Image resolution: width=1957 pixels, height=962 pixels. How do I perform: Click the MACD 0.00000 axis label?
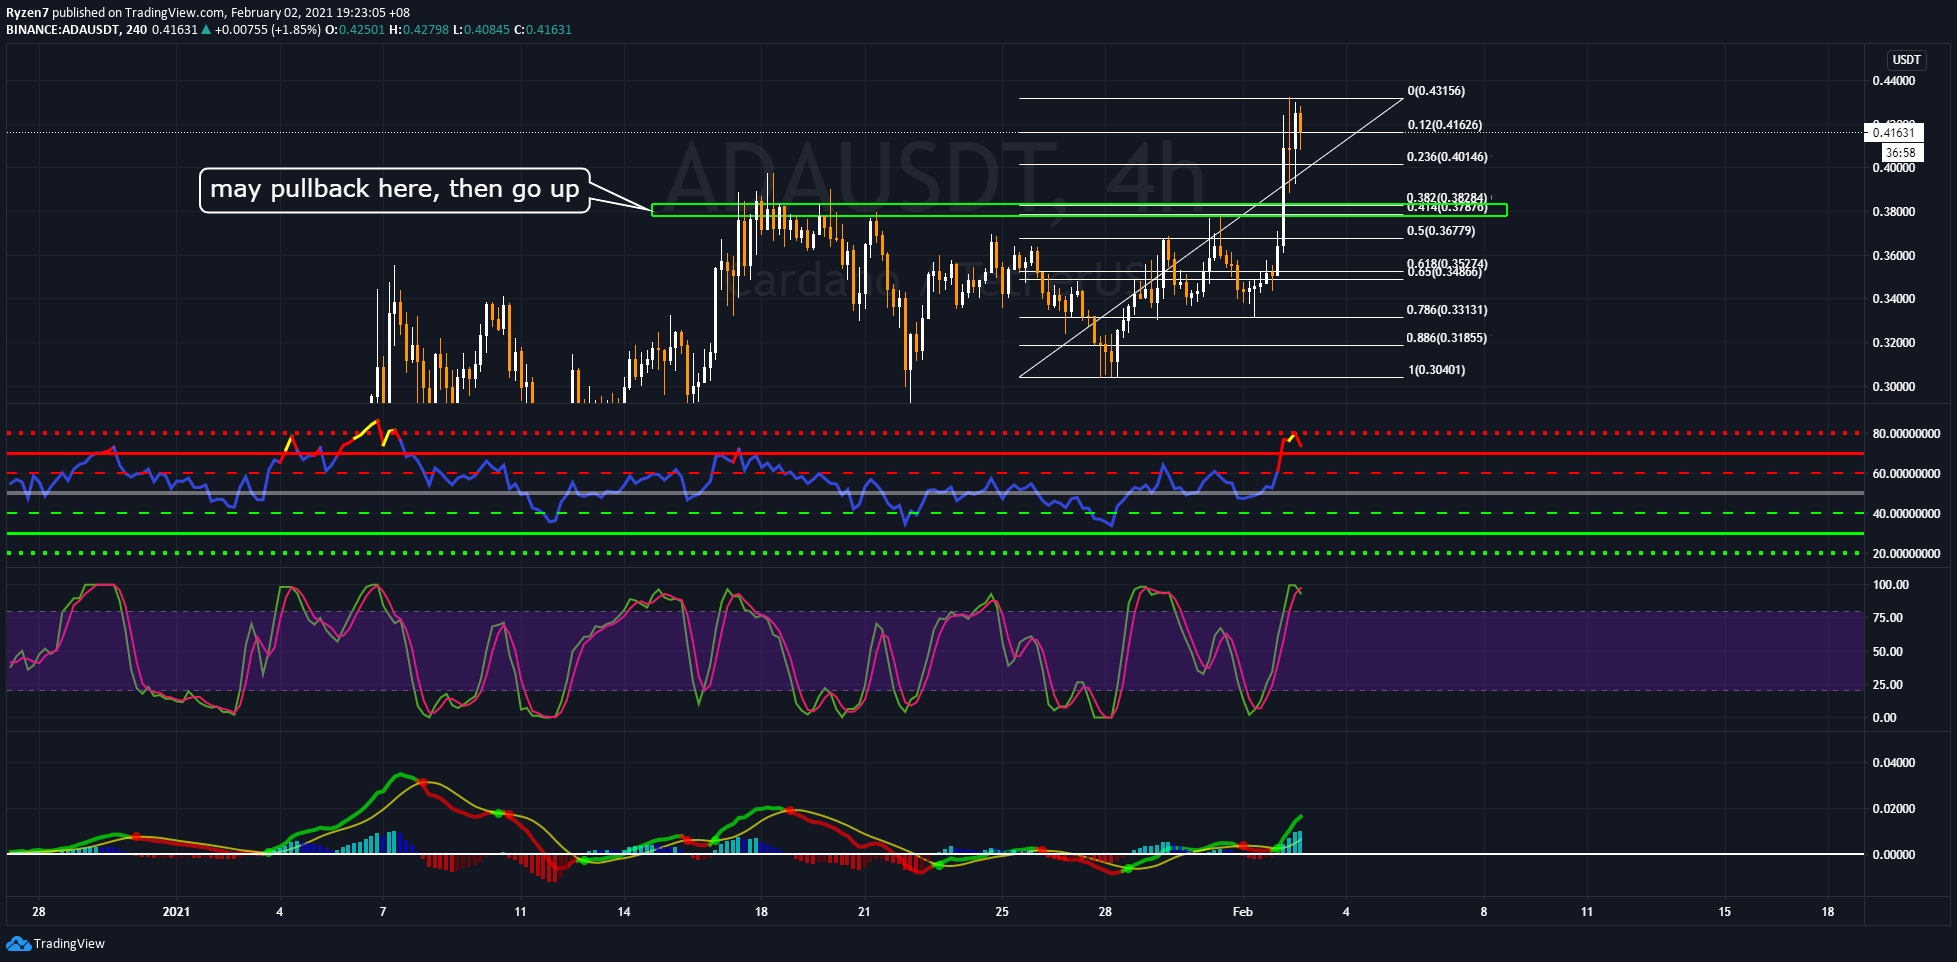[x=1894, y=855]
